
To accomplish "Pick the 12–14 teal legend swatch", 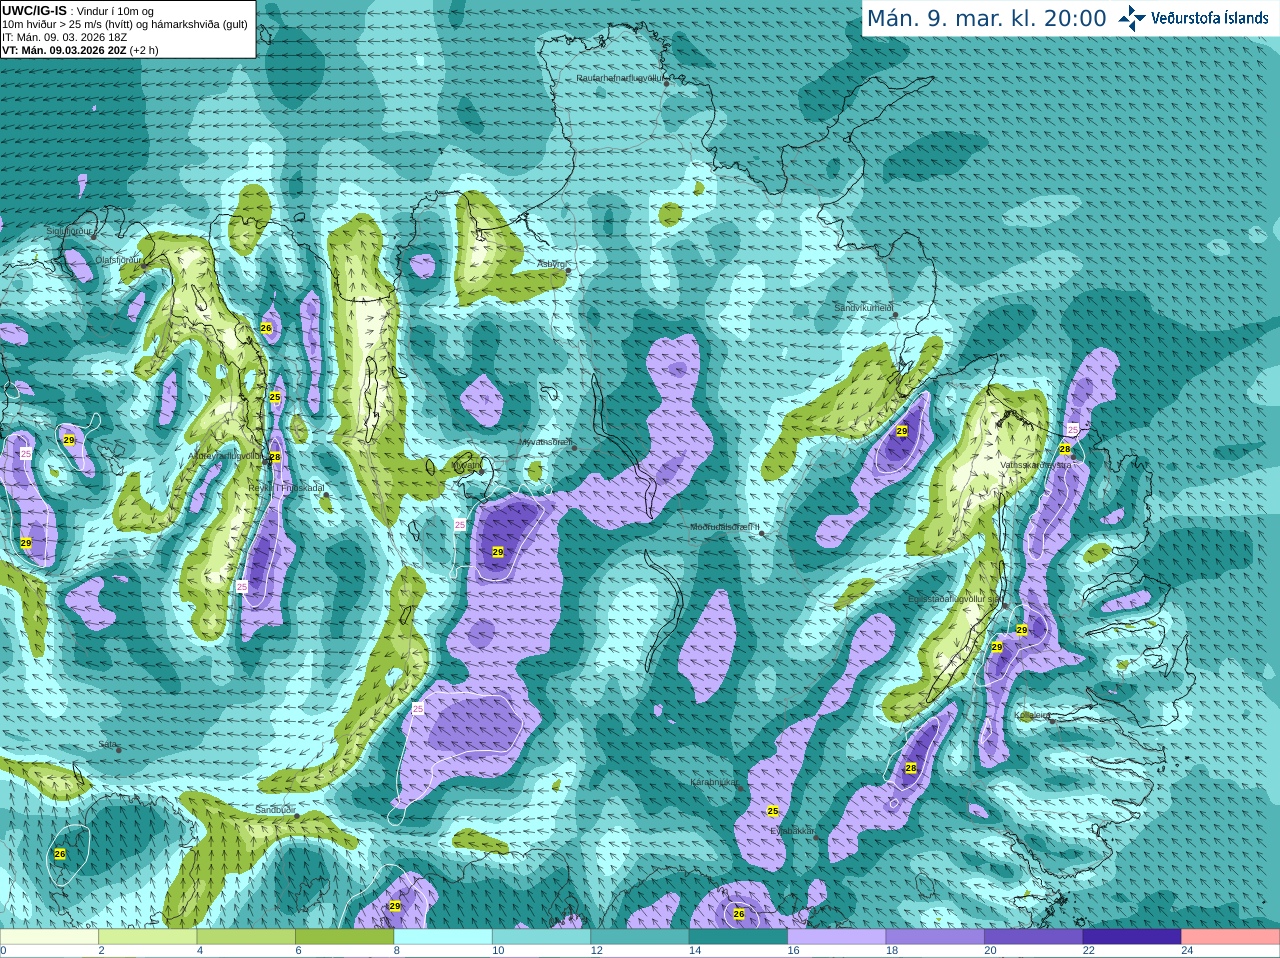I will click(x=640, y=937).
